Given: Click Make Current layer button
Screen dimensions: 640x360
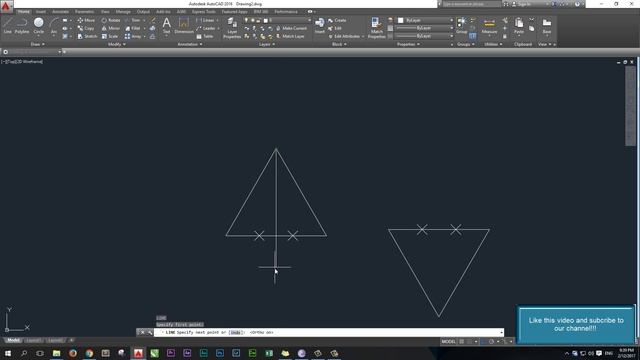Looking at the screenshot, I should [x=291, y=28].
